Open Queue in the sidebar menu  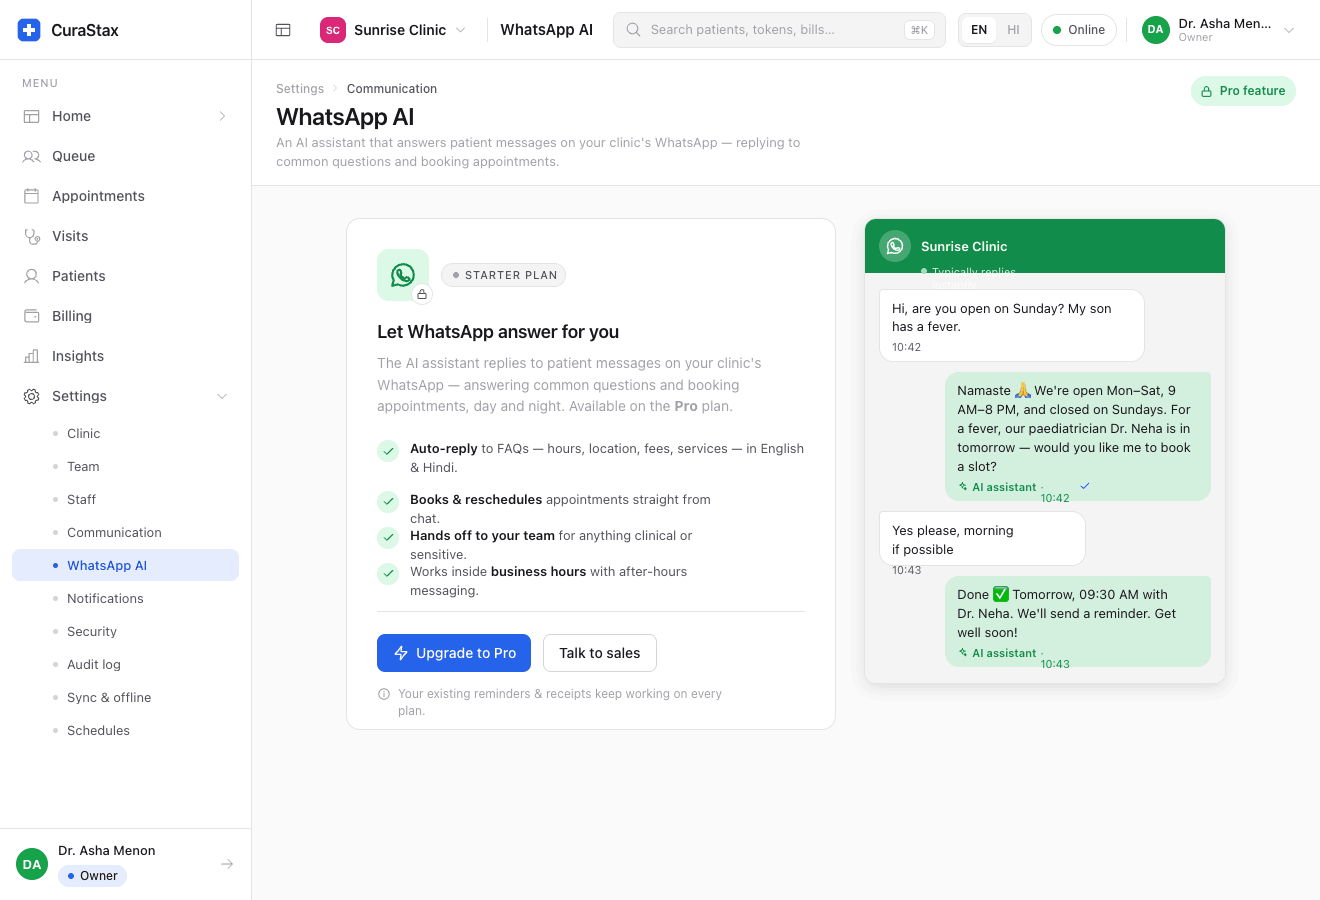tap(125, 156)
